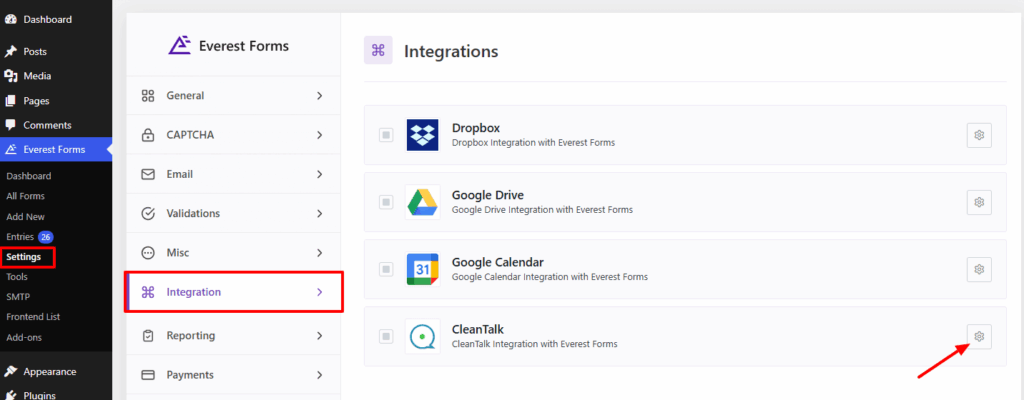The width and height of the screenshot is (1024, 400).
Task: Expand the Integration settings chevron
Action: click(x=319, y=292)
